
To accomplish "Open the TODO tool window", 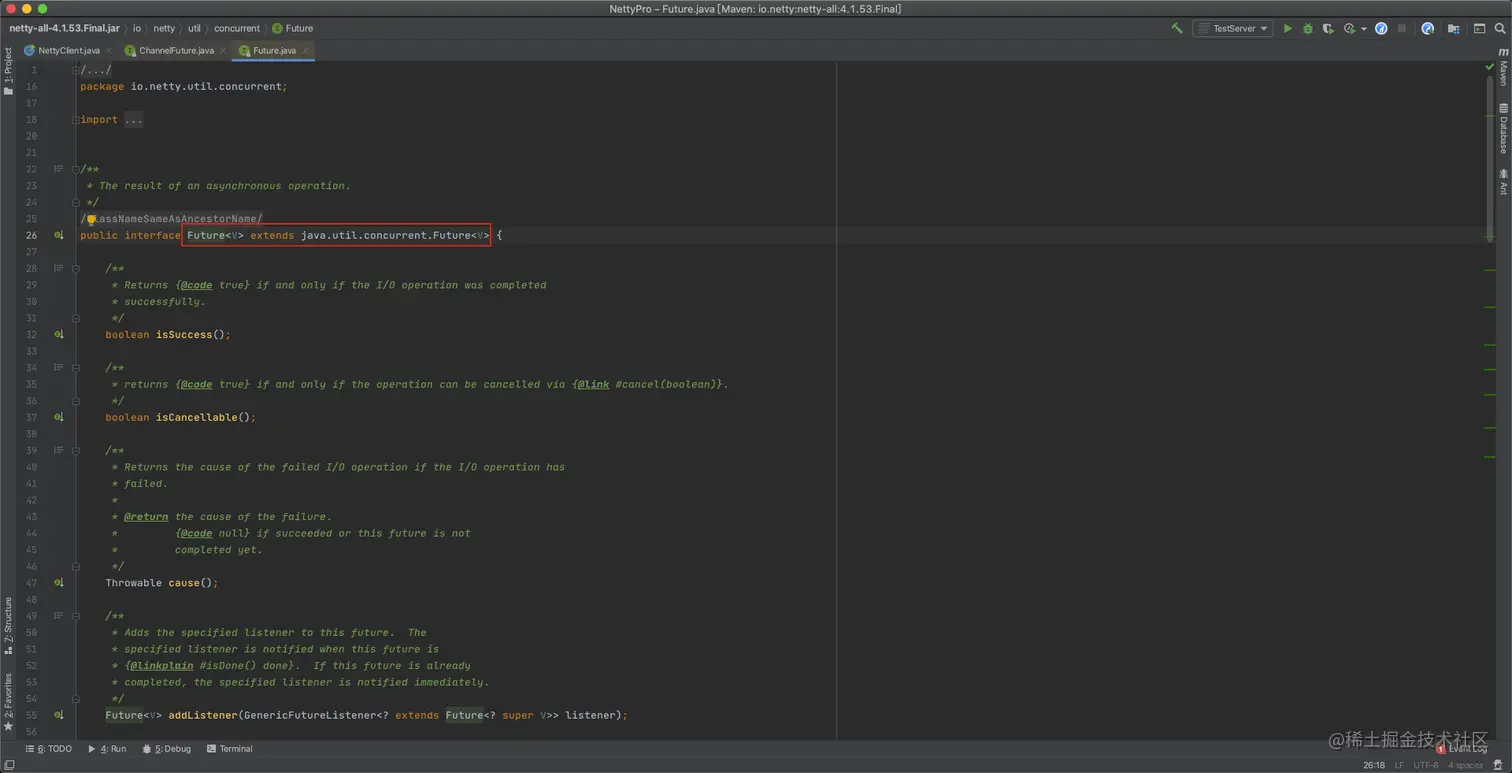I will click(x=47, y=748).
